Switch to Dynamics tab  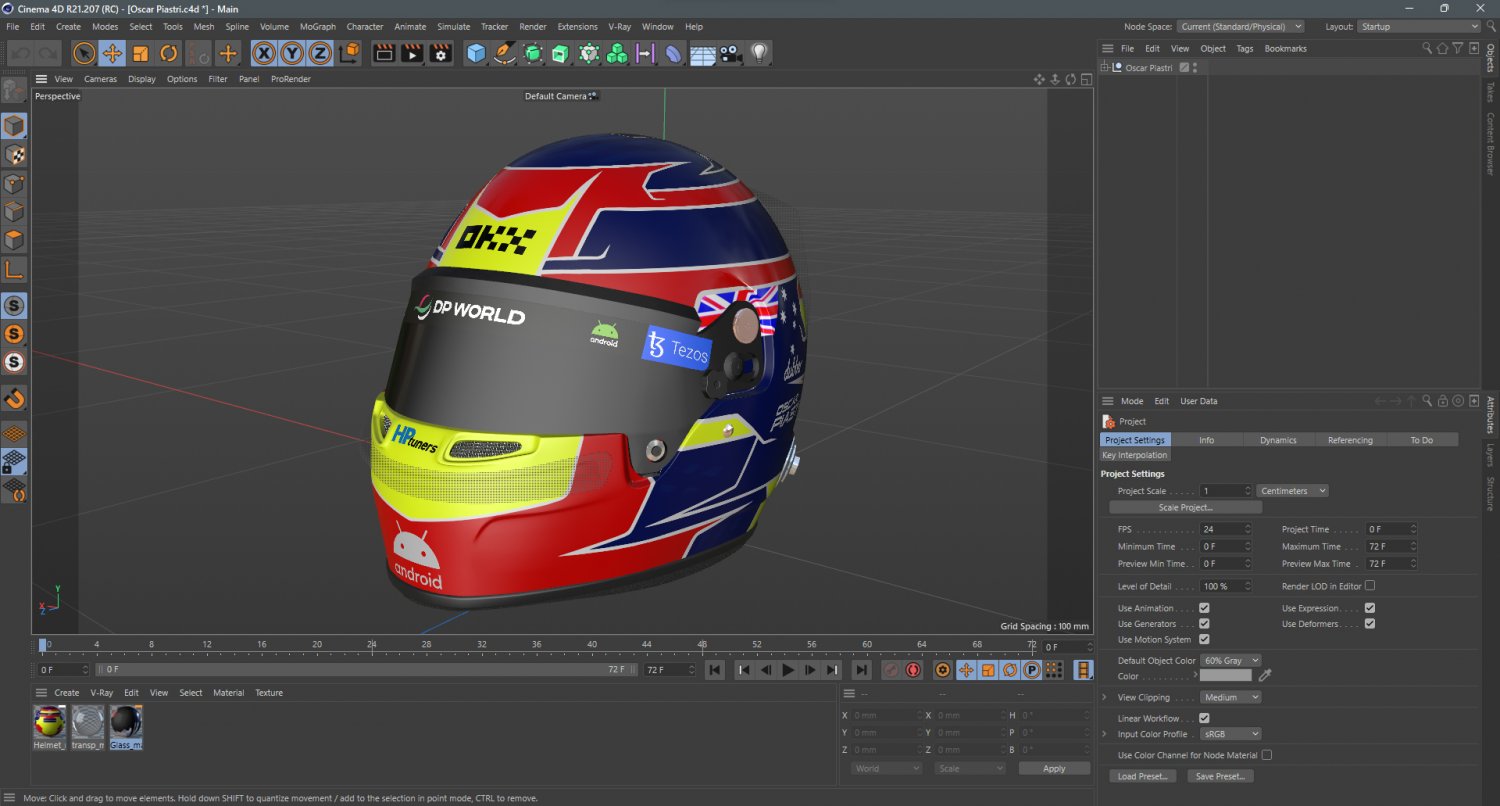tap(1278, 440)
